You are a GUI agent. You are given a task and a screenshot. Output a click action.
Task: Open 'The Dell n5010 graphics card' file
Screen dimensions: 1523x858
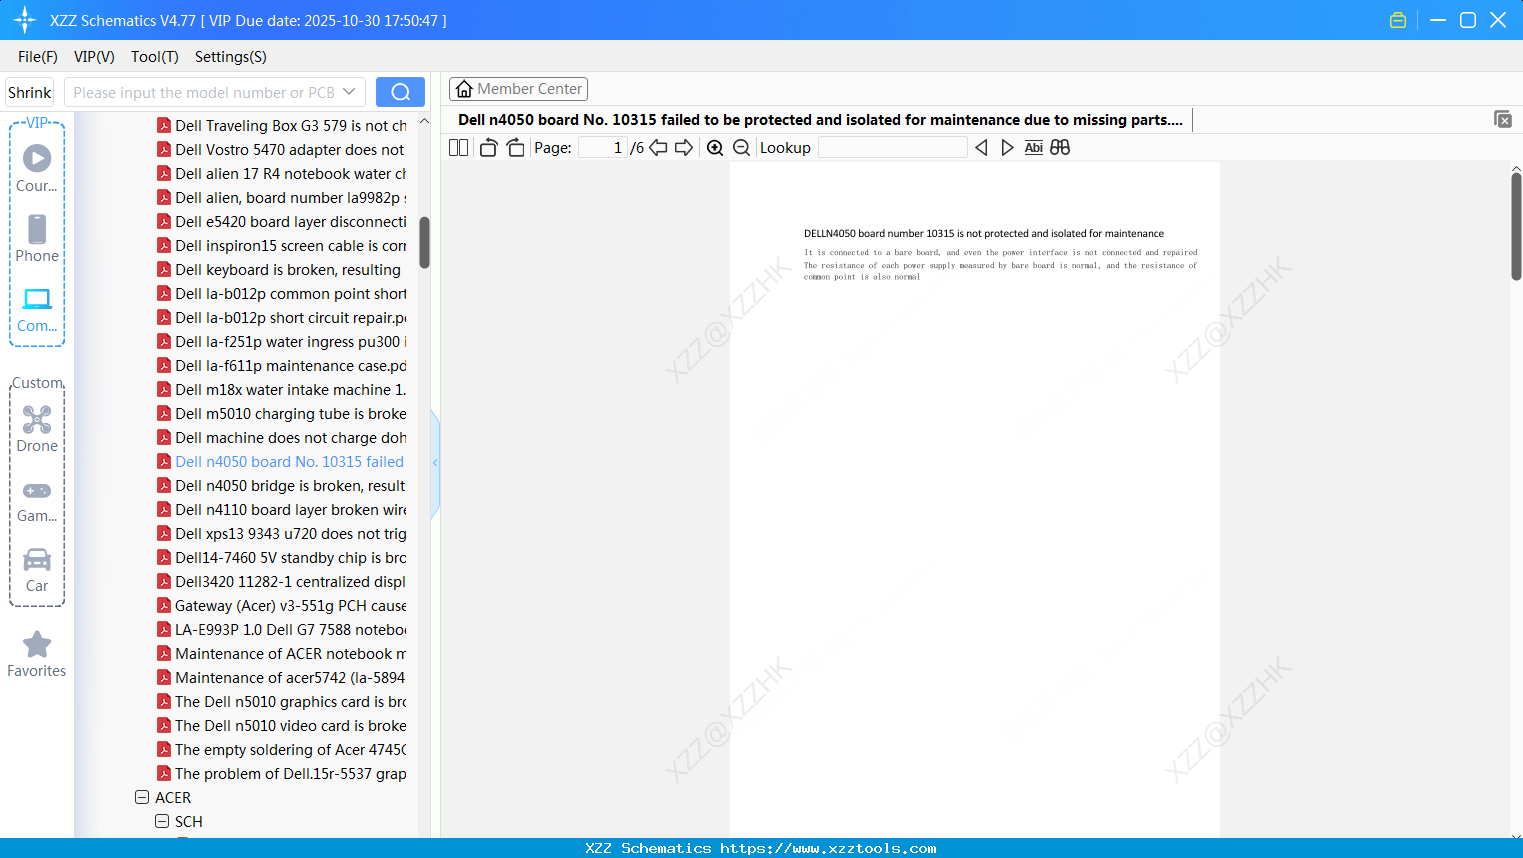[x=281, y=702]
